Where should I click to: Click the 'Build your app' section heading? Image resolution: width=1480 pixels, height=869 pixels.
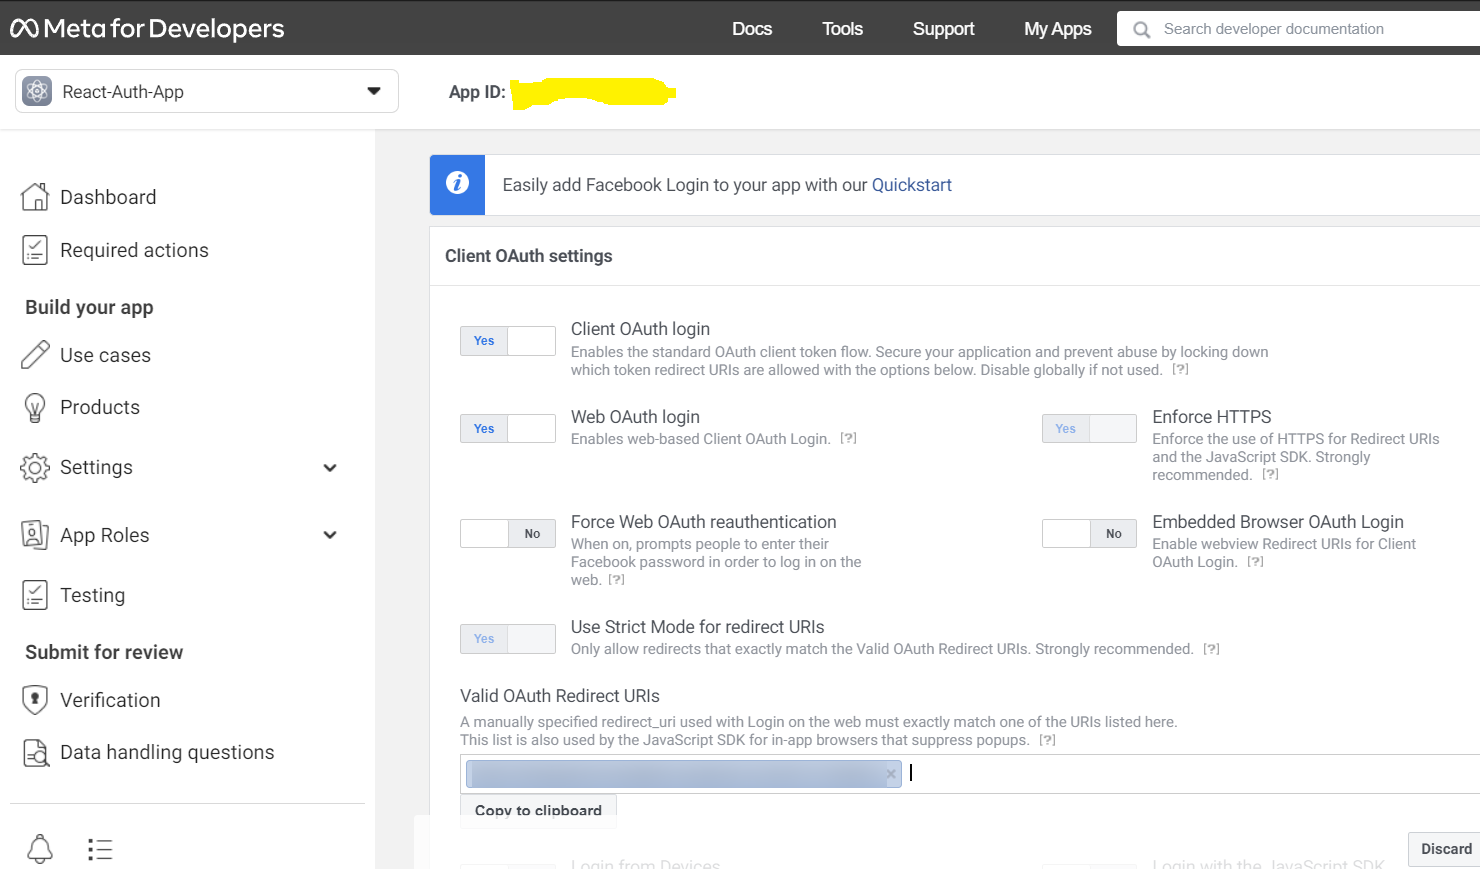89,307
